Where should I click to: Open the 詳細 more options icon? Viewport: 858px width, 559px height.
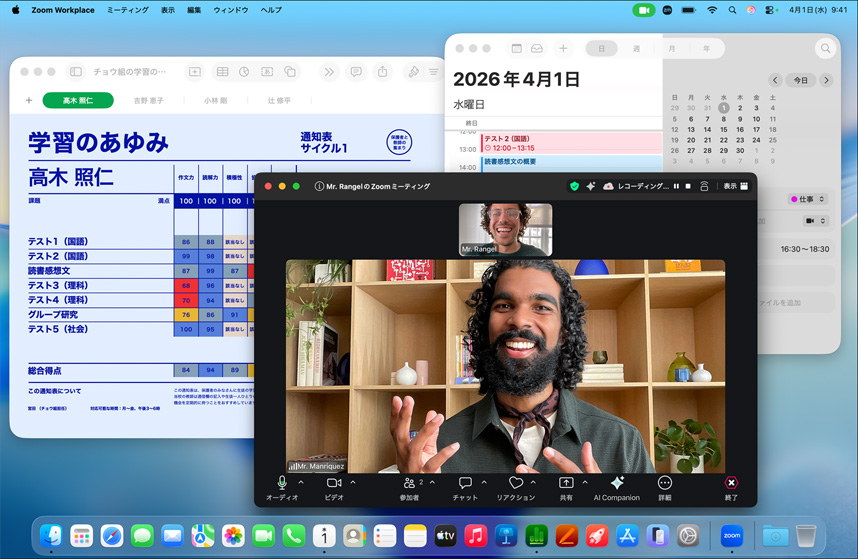point(665,483)
